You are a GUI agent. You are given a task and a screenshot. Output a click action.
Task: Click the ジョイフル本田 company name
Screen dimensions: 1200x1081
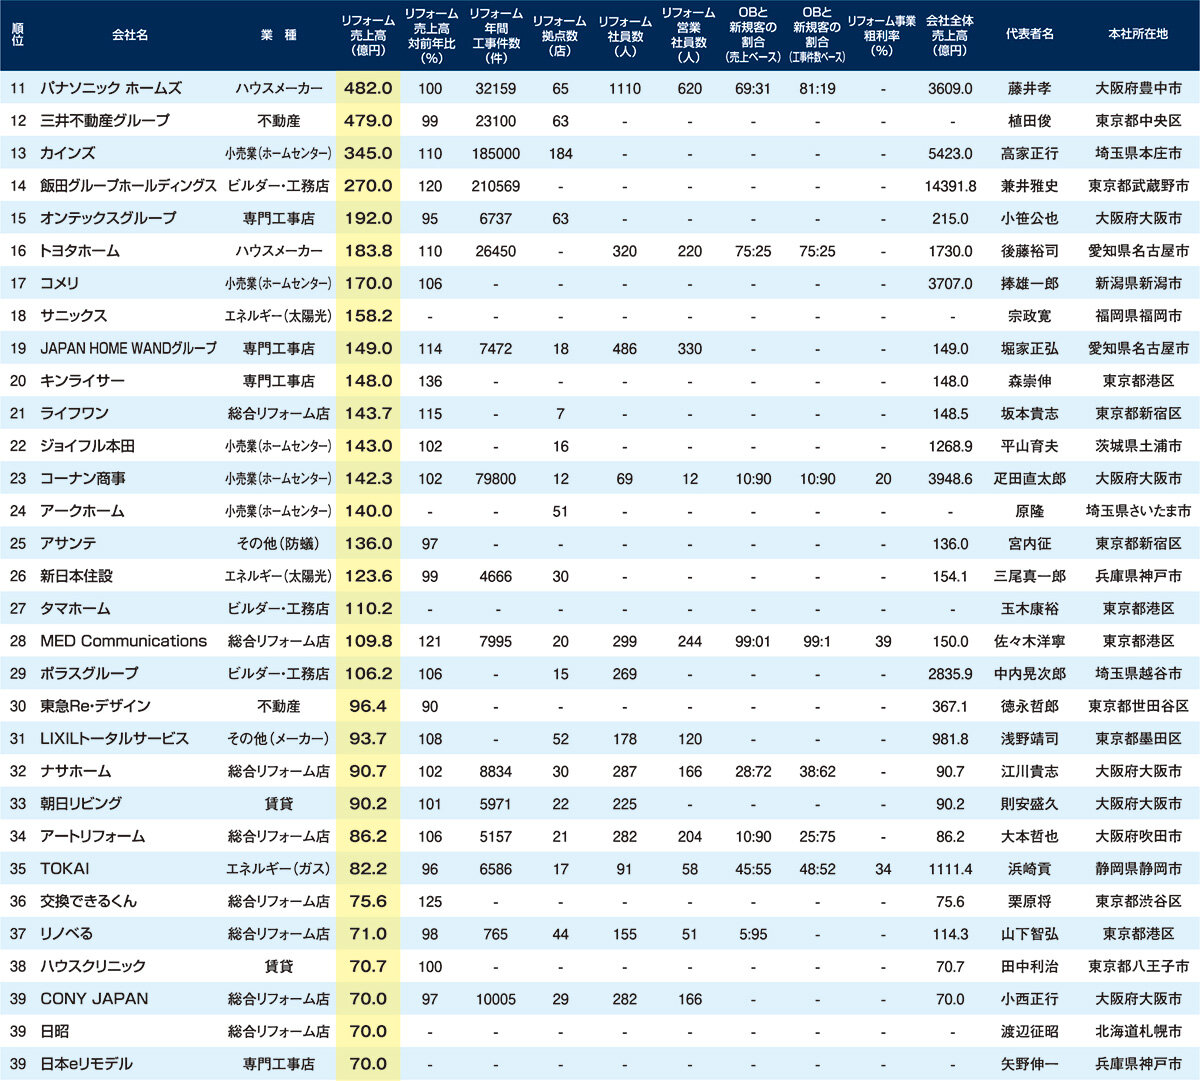pyautogui.click(x=87, y=446)
